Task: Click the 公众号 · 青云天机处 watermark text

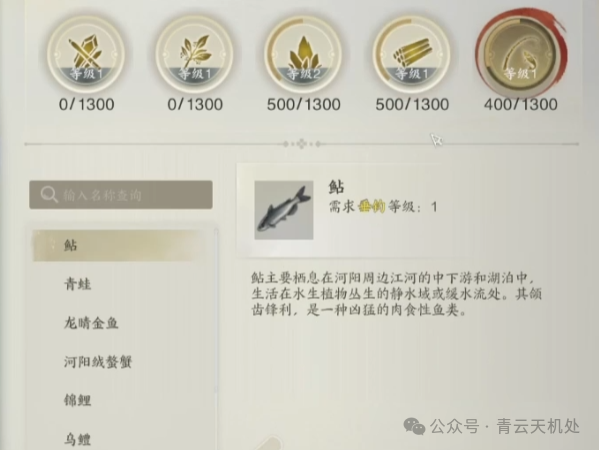Action: click(505, 426)
